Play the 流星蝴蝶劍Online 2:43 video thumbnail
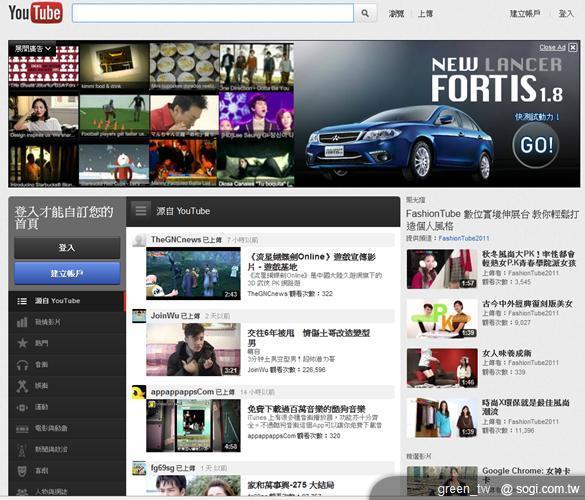This screenshot has width=585, height=500. coord(193,274)
